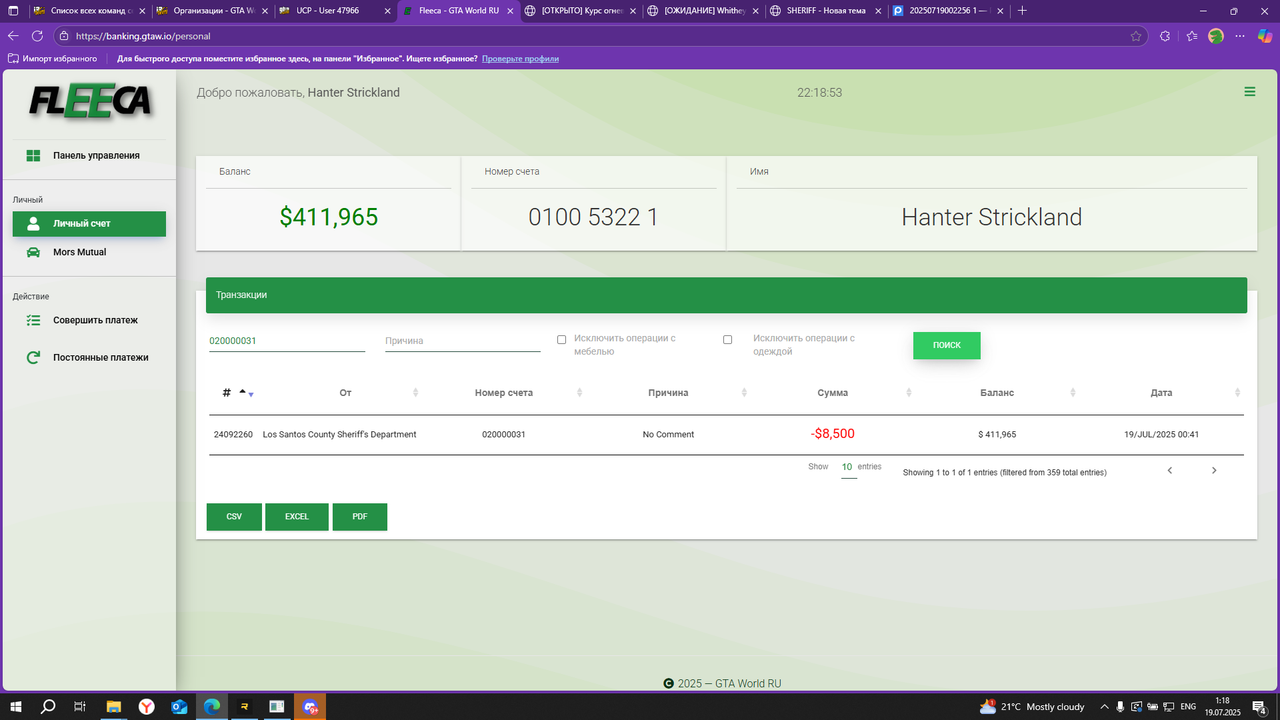Export transactions as EXCEL
This screenshot has width=1280, height=720.
(297, 517)
